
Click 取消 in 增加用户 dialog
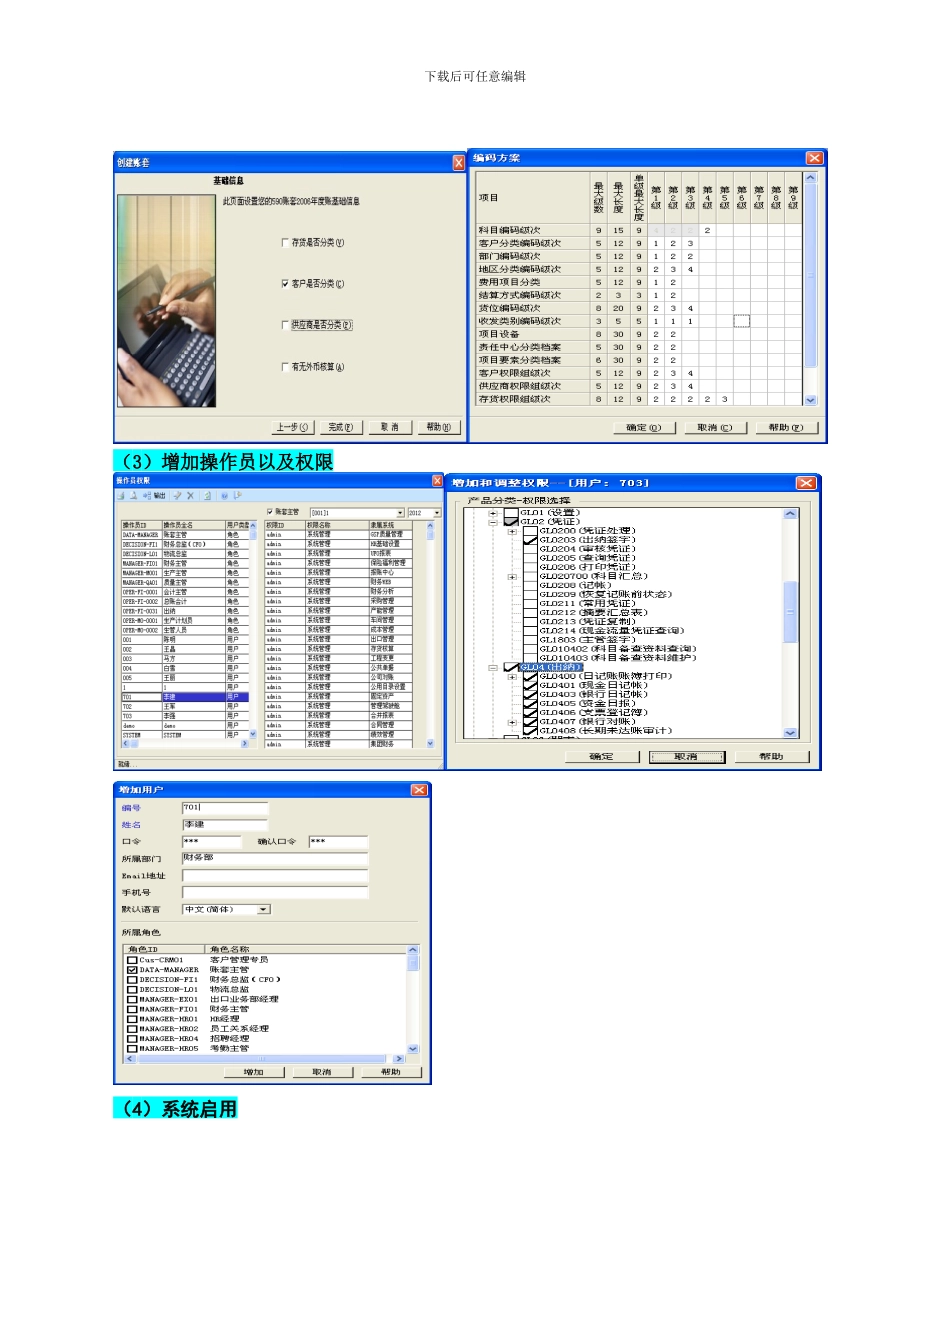click(x=322, y=1072)
